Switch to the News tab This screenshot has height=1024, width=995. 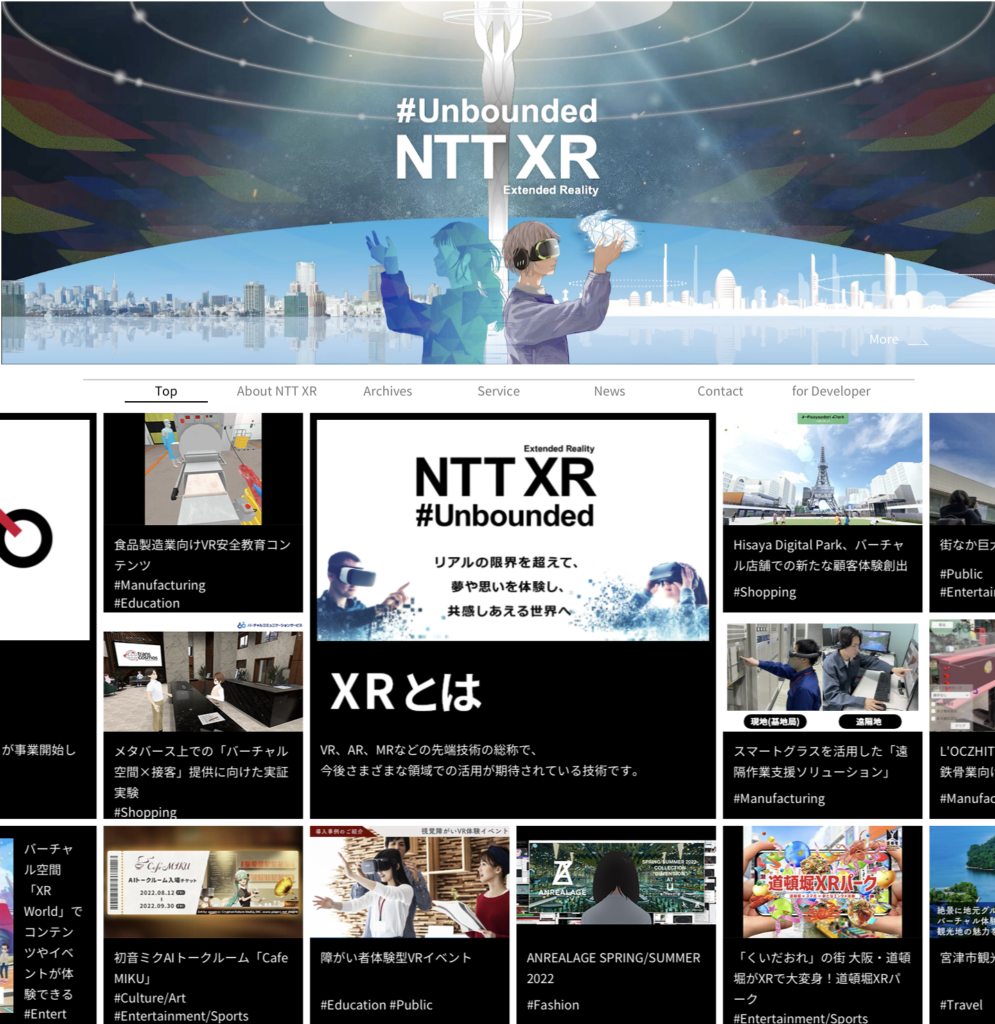609,391
